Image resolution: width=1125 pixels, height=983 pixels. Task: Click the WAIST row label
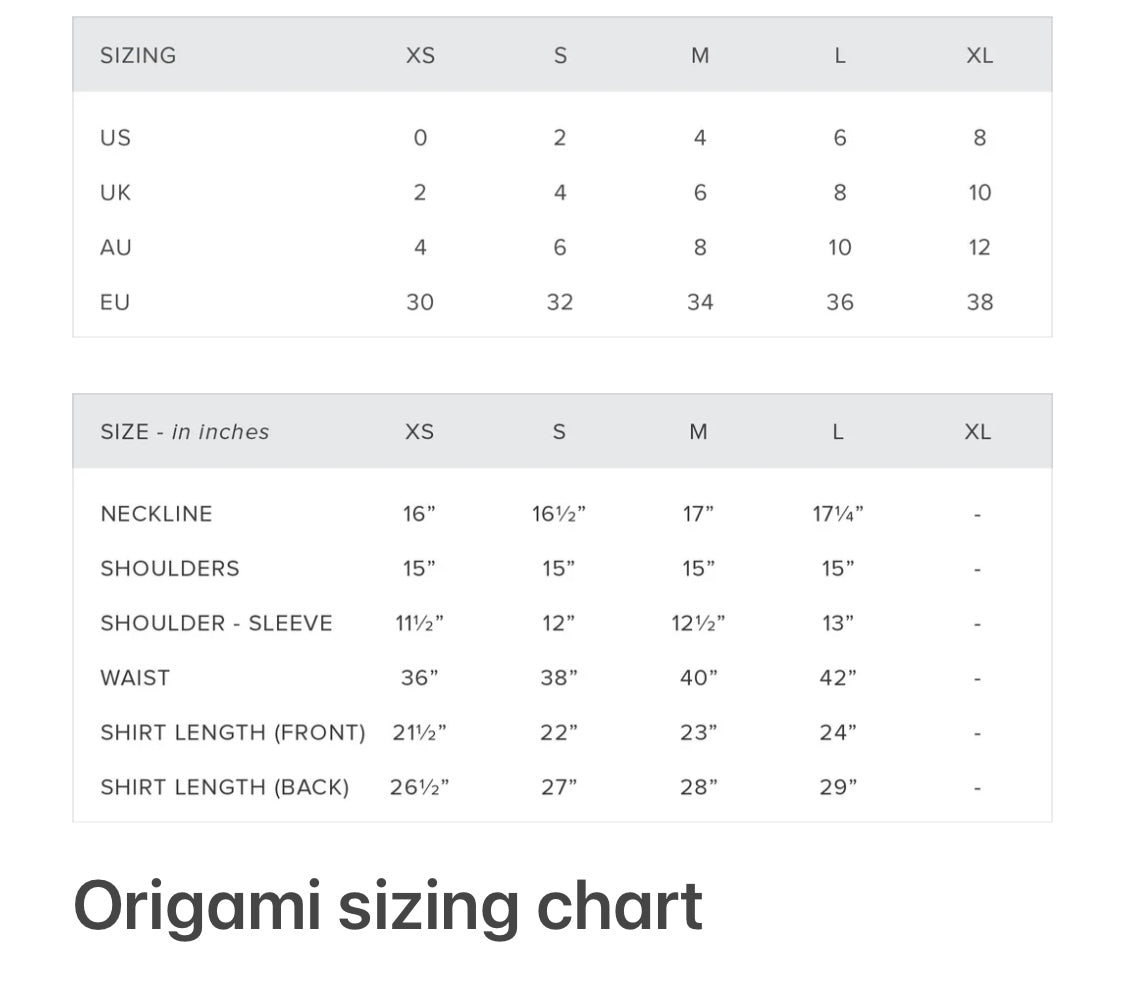(135, 678)
